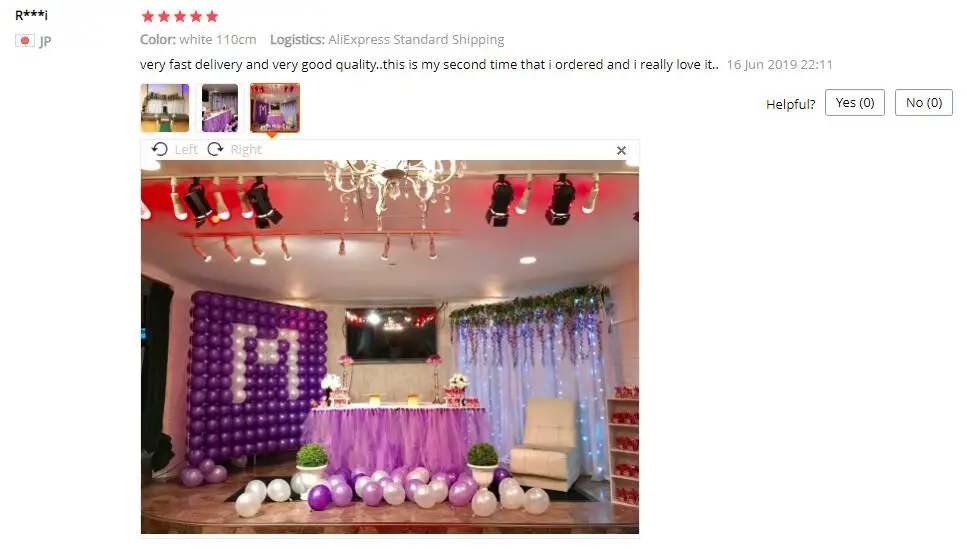Rotate the photo left with the counterclockwise icon
This screenshot has height=549, width=967.
[x=159, y=149]
